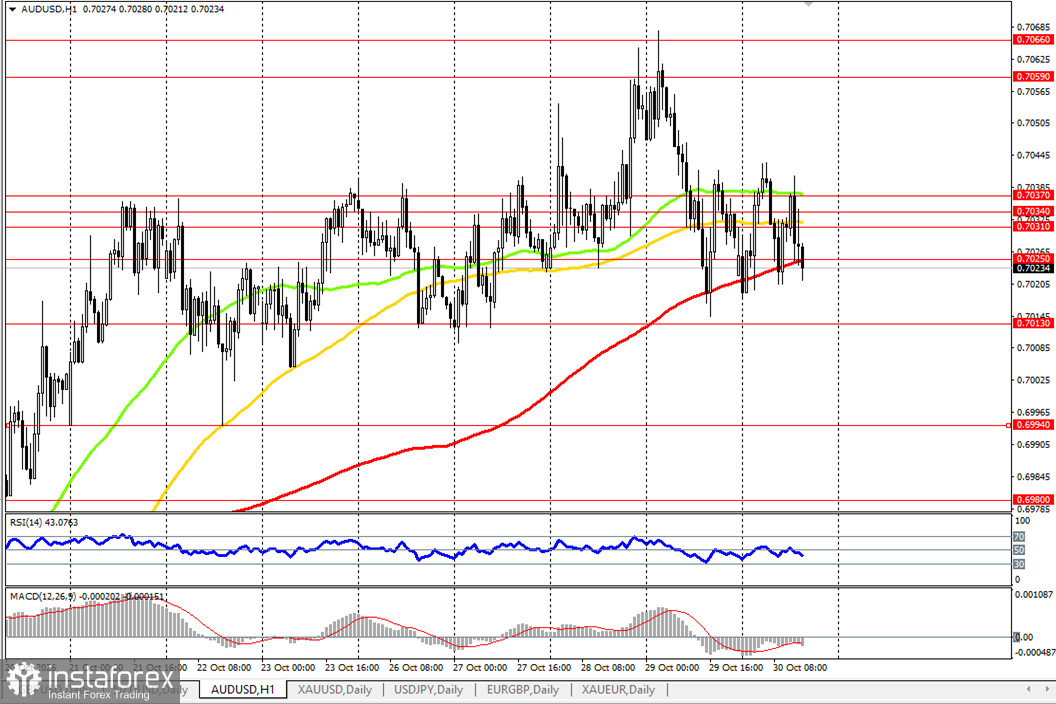Switch to the XAUEUR,Daily chart tab

[x=618, y=689]
